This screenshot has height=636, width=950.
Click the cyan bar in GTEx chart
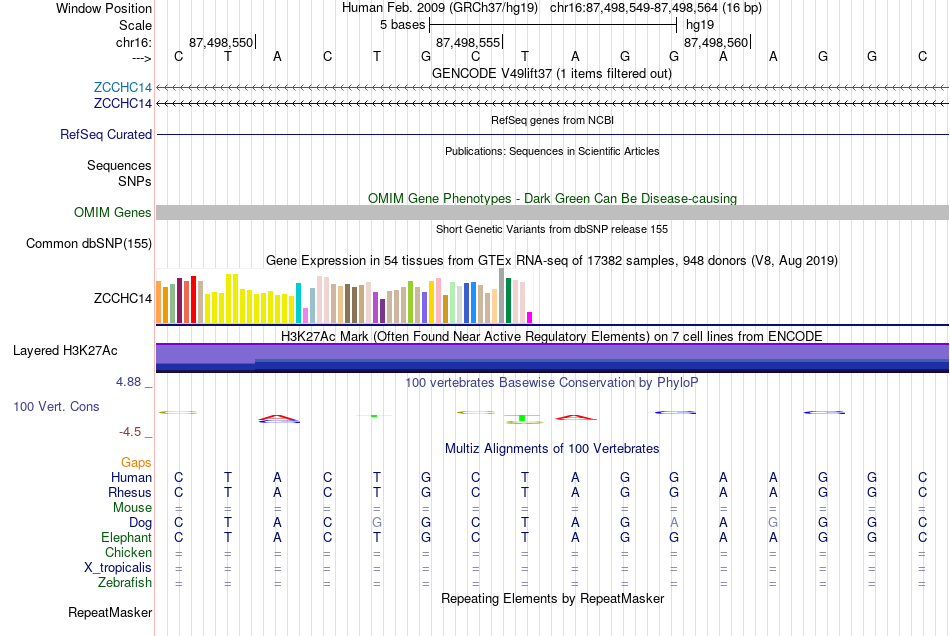tap(299, 303)
